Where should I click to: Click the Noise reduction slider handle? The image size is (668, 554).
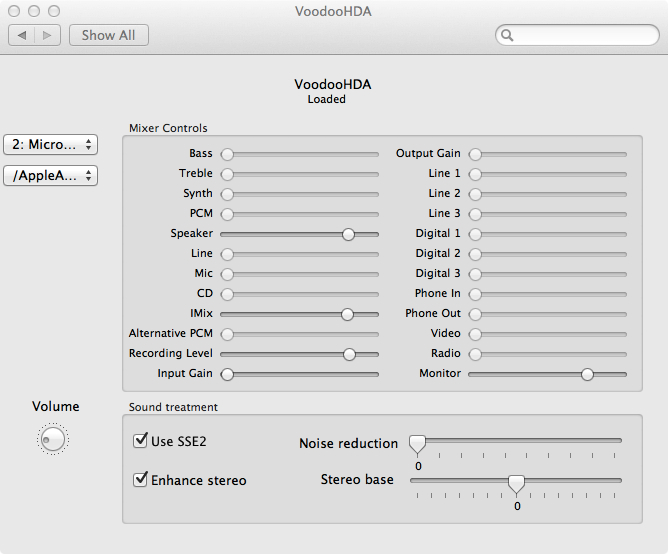[417, 444]
